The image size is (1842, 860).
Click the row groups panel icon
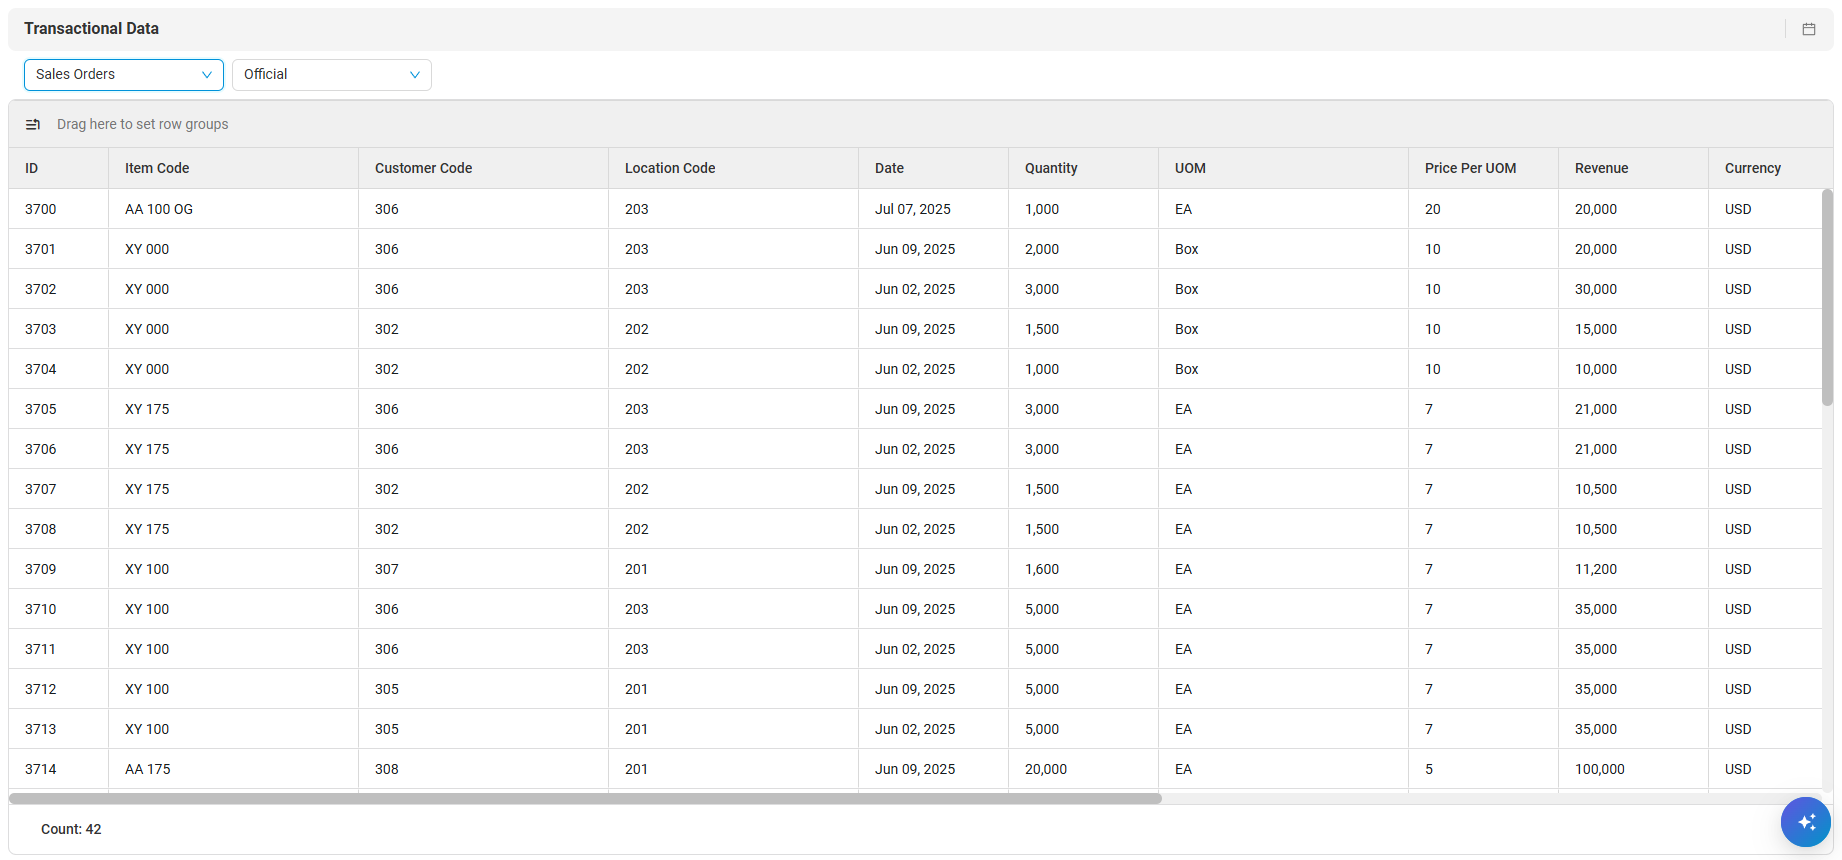(x=33, y=124)
